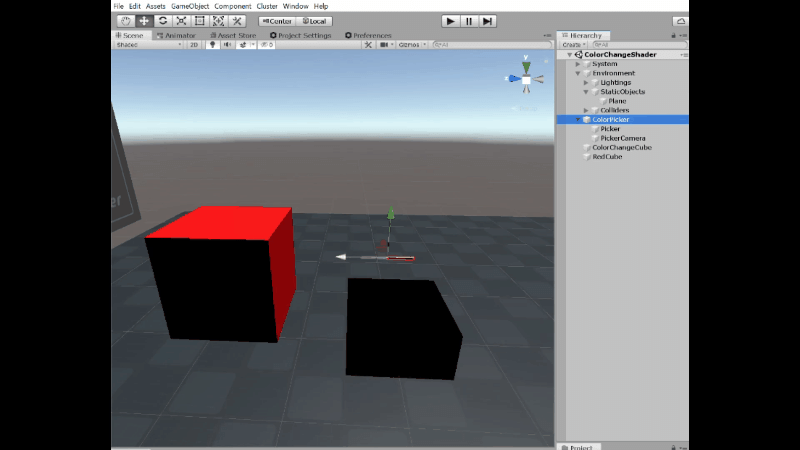Select the Hierarchy tab
This screenshot has width=800, height=450.
(583, 35)
